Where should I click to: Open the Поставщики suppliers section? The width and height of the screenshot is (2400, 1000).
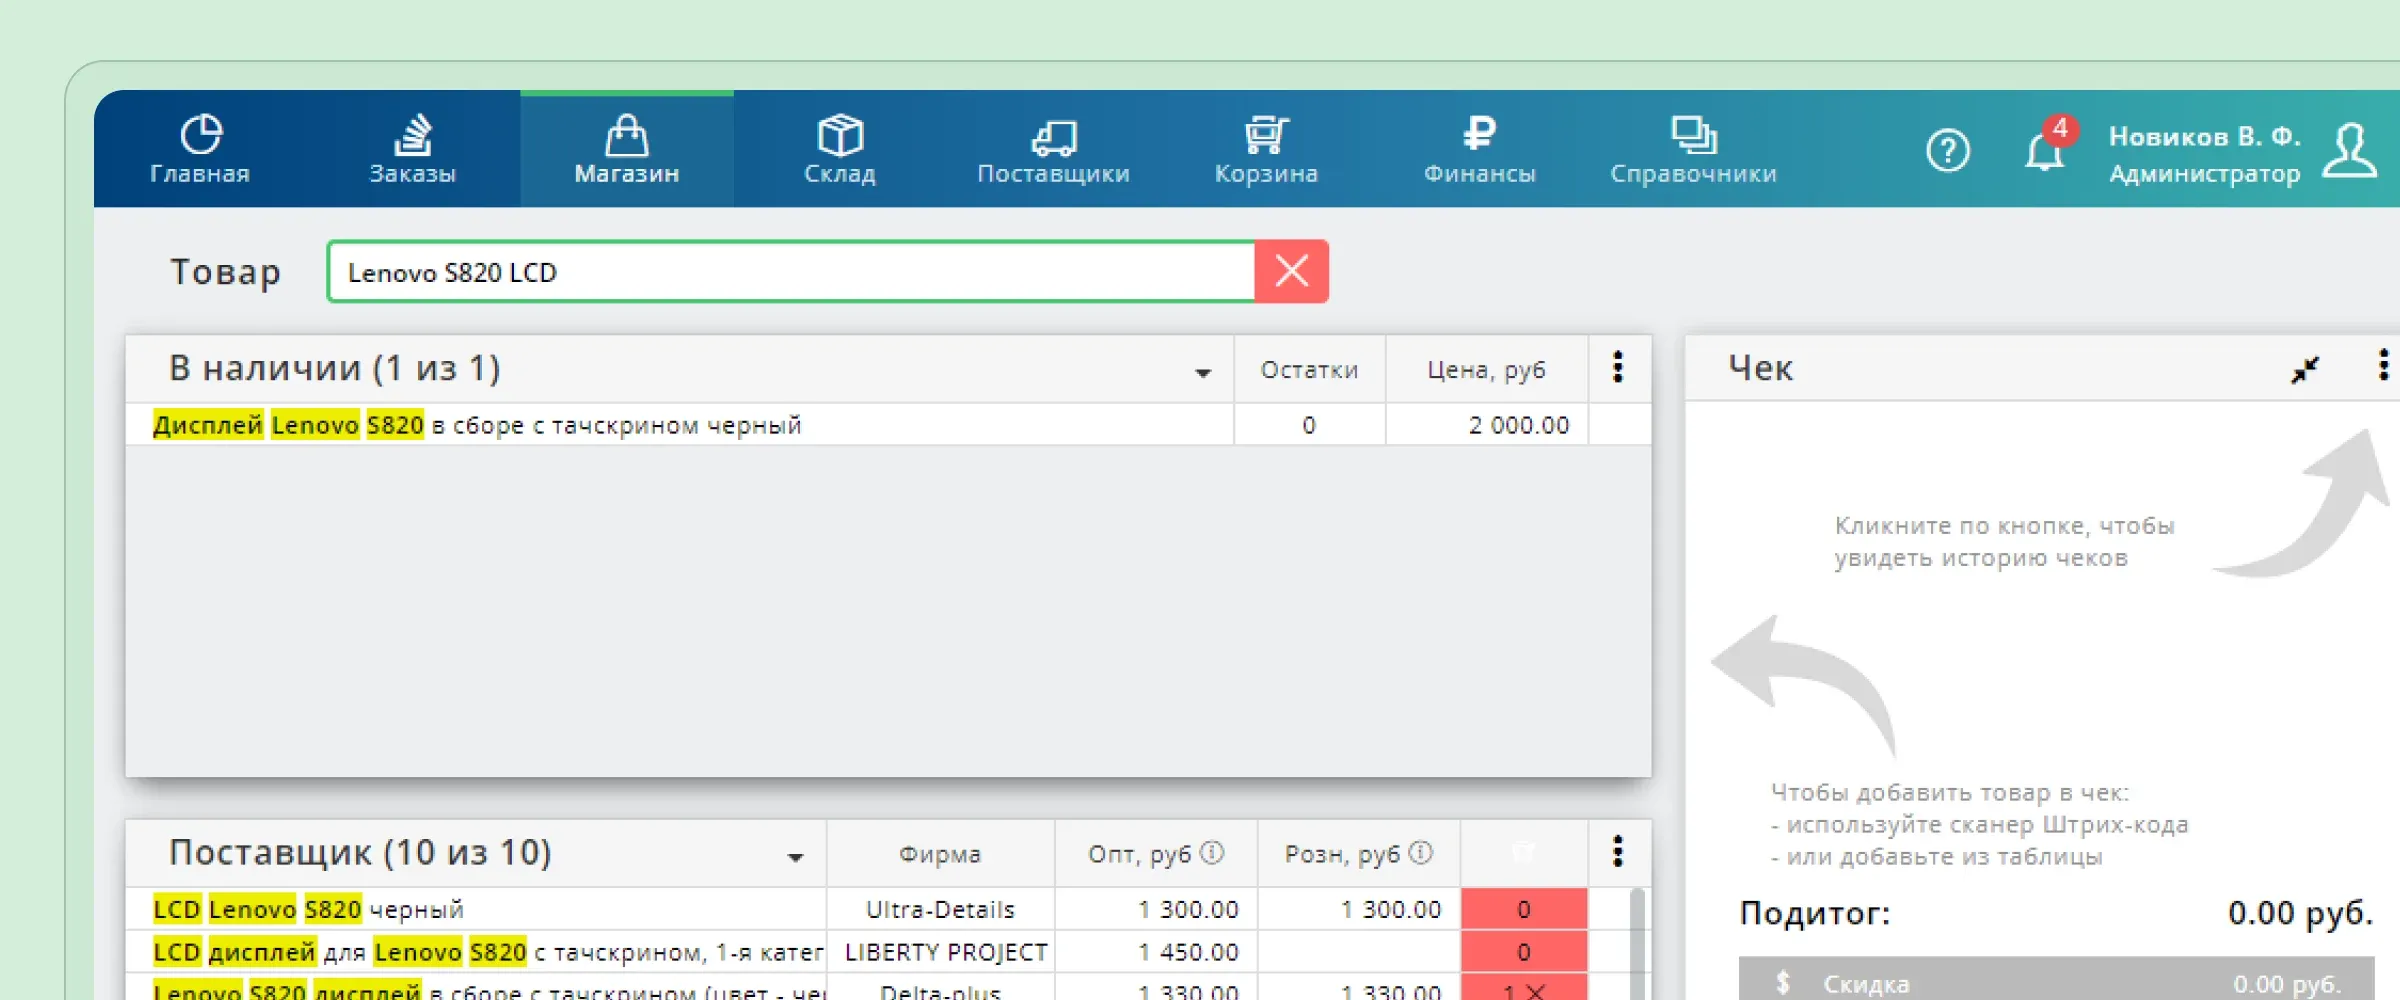[x=1052, y=148]
